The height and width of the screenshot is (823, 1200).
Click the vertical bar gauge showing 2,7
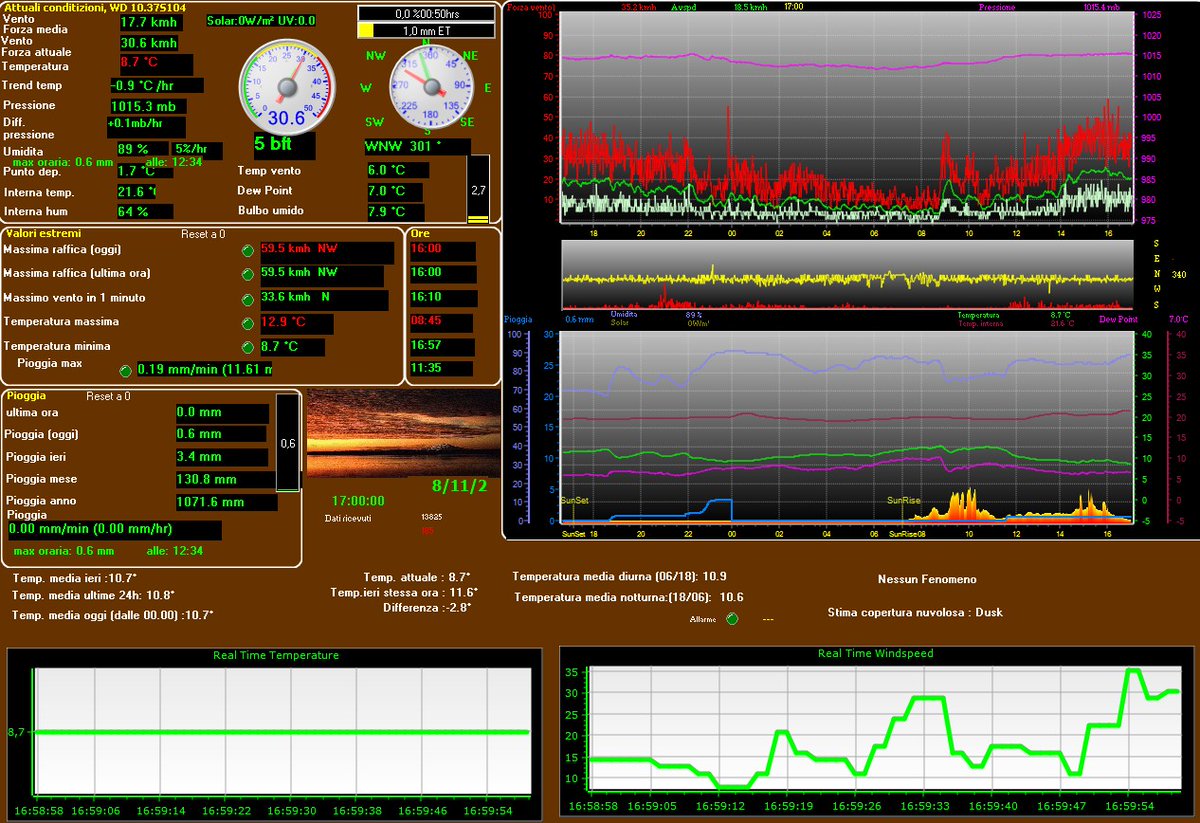478,189
